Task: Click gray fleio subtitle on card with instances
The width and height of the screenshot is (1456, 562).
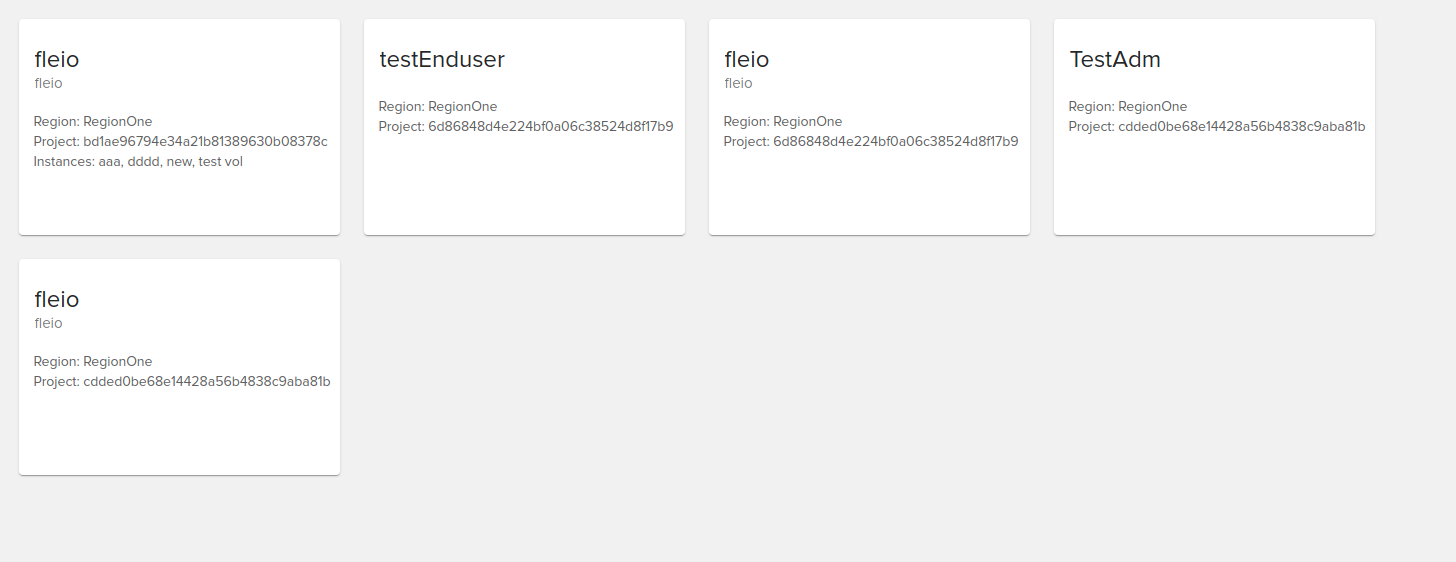Action: point(48,83)
